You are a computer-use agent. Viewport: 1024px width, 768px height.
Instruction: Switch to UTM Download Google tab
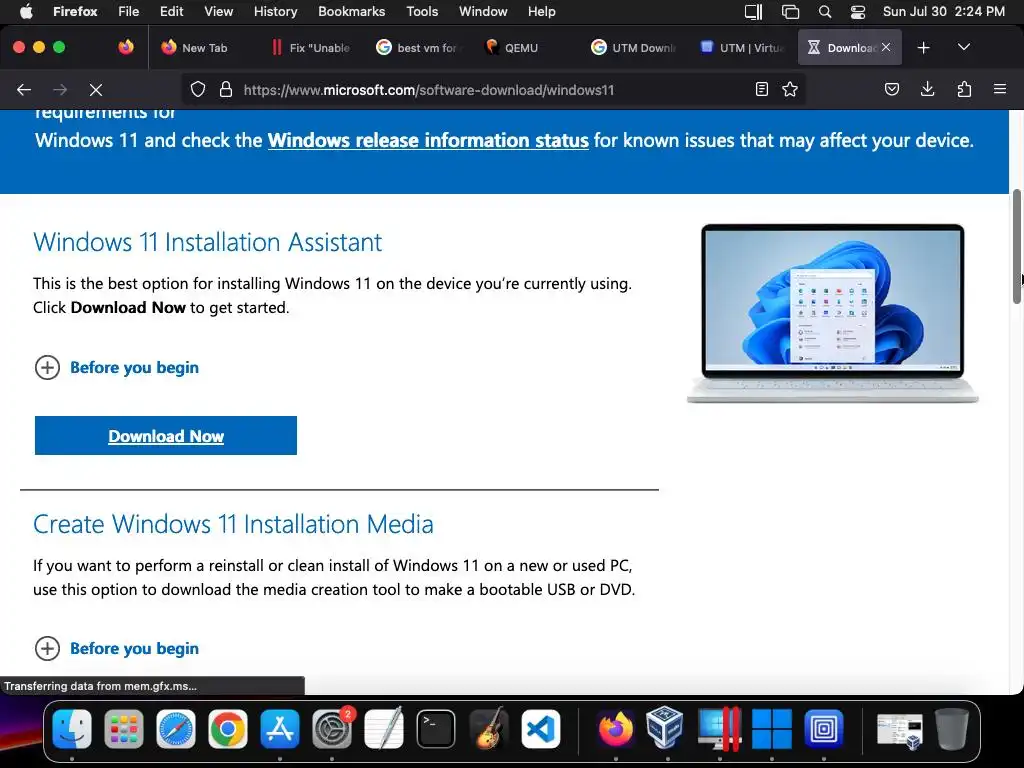pos(633,48)
